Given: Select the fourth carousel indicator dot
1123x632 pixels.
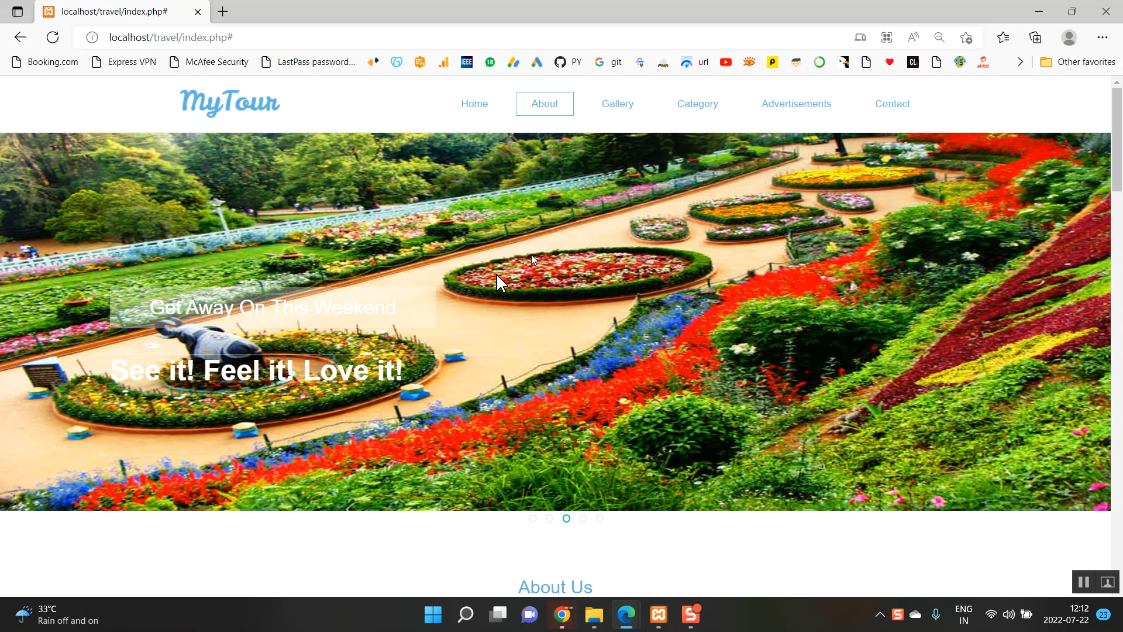Looking at the screenshot, I should pos(583,518).
